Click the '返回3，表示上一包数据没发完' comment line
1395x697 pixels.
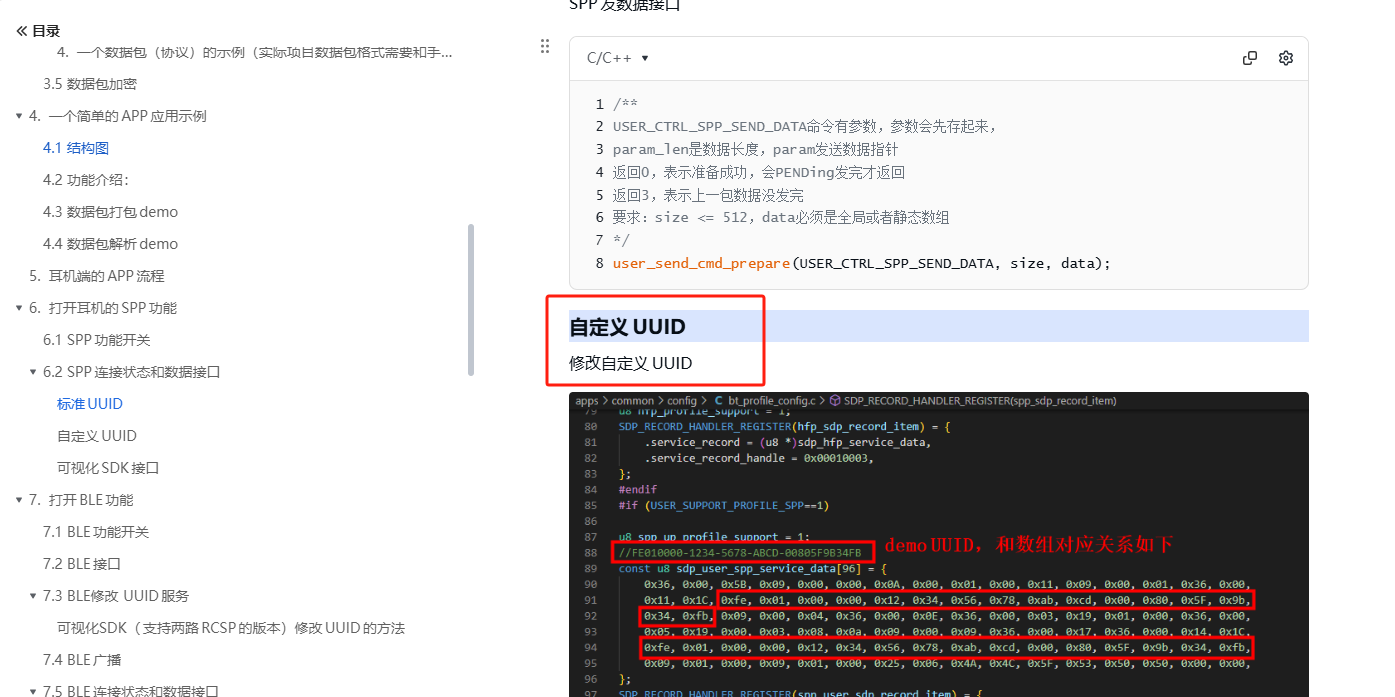point(708,195)
